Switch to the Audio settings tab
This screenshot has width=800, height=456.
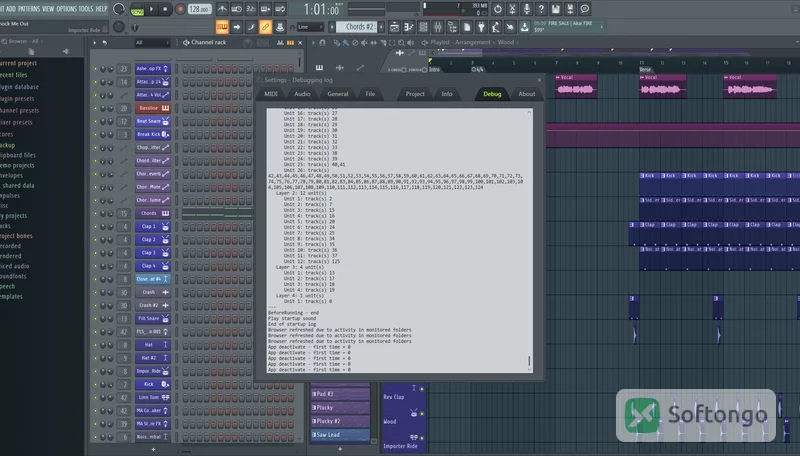coord(302,94)
